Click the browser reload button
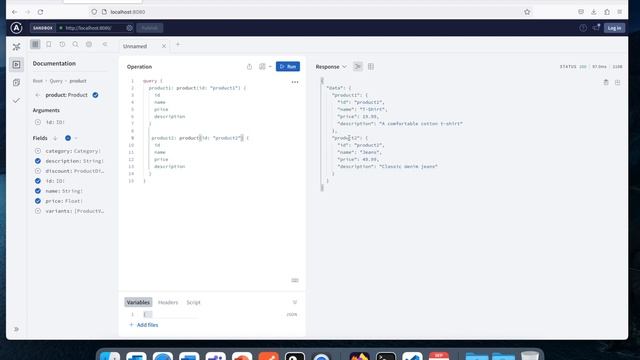Image resolution: width=640 pixels, height=360 pixels. [x=40, y=12]
